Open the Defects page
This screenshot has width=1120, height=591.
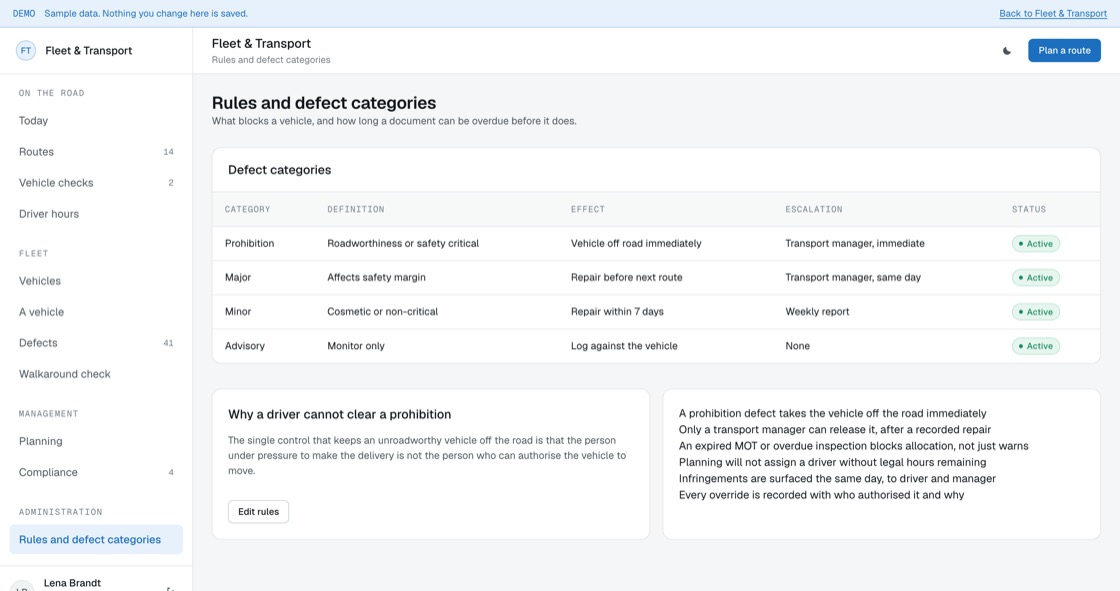(x=96, y=343)
